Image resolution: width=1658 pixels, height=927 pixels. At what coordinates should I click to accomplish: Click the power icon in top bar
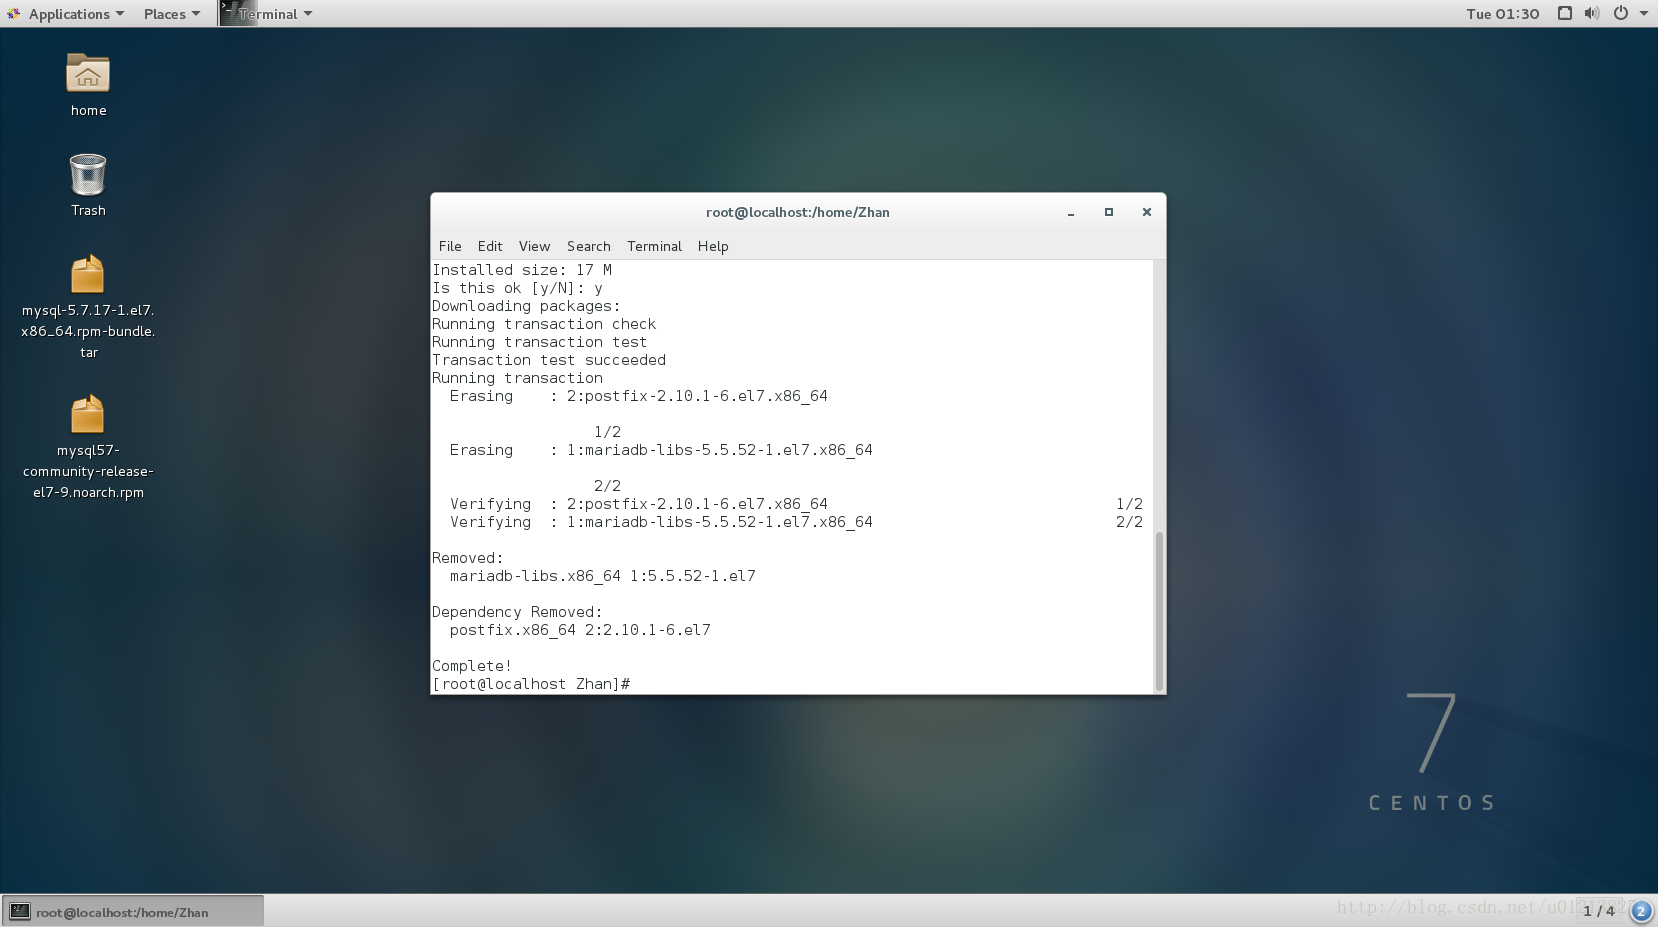(x=1620, y=13)
